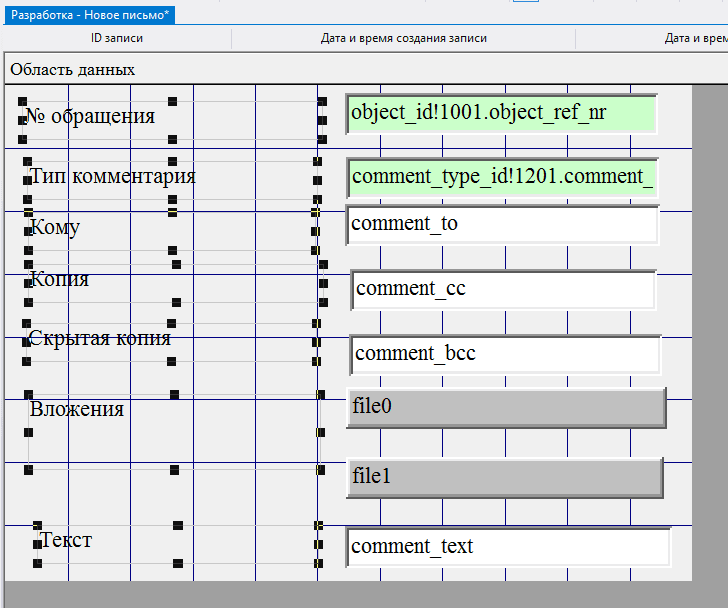Click the comment_text field
Viewport: 728px width, 608px height.
[508, 547]
